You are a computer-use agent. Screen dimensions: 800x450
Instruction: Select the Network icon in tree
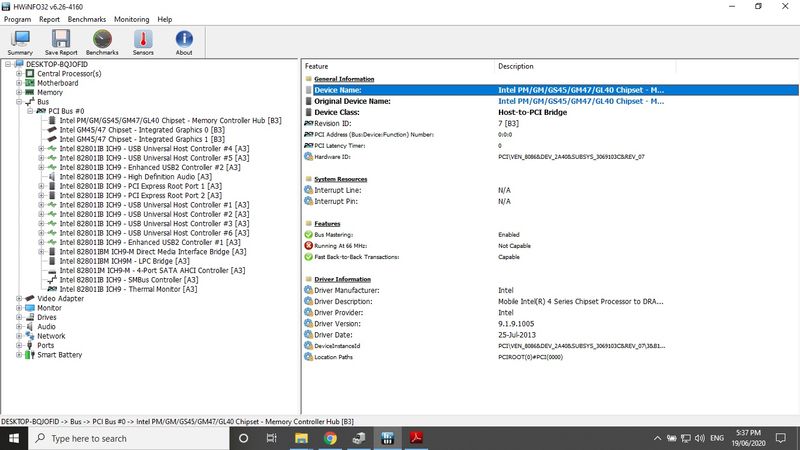click(x=30, y=336)
